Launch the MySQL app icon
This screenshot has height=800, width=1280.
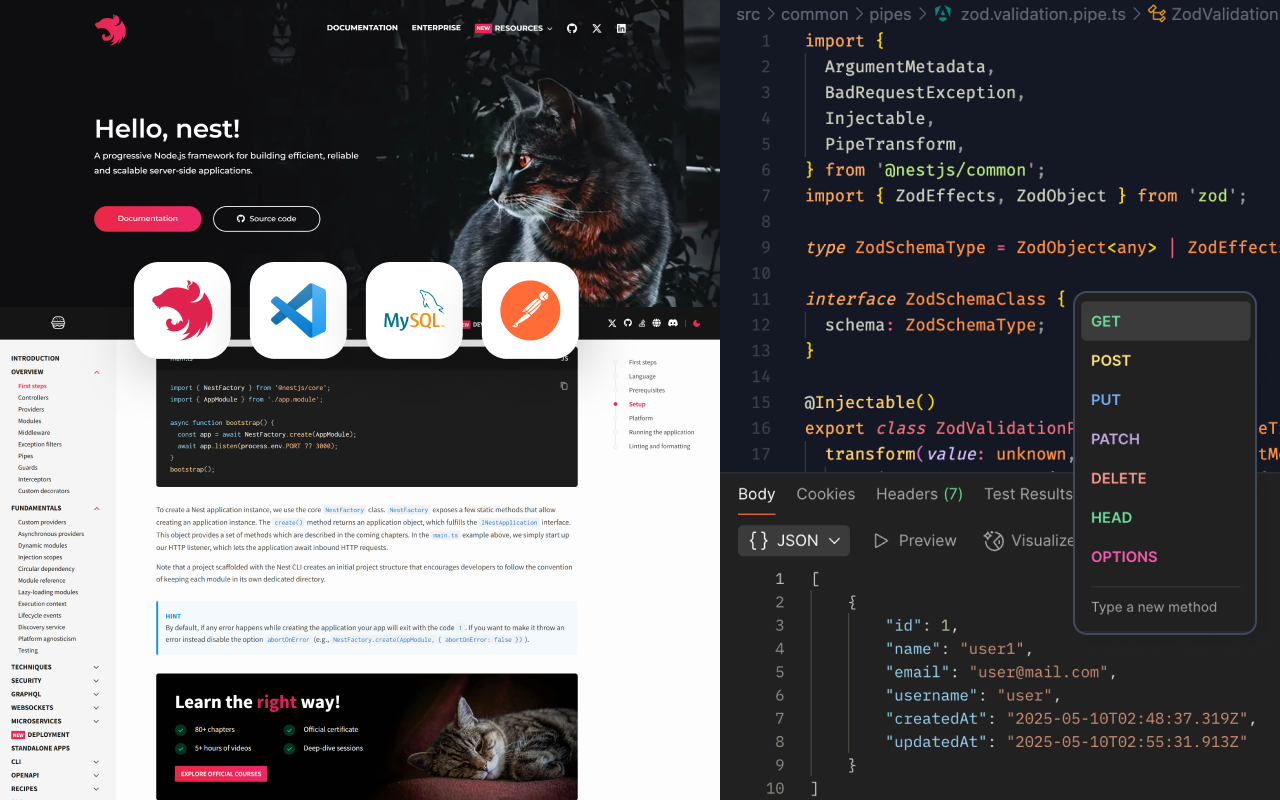pyautogui.click(x=414, y=310)
